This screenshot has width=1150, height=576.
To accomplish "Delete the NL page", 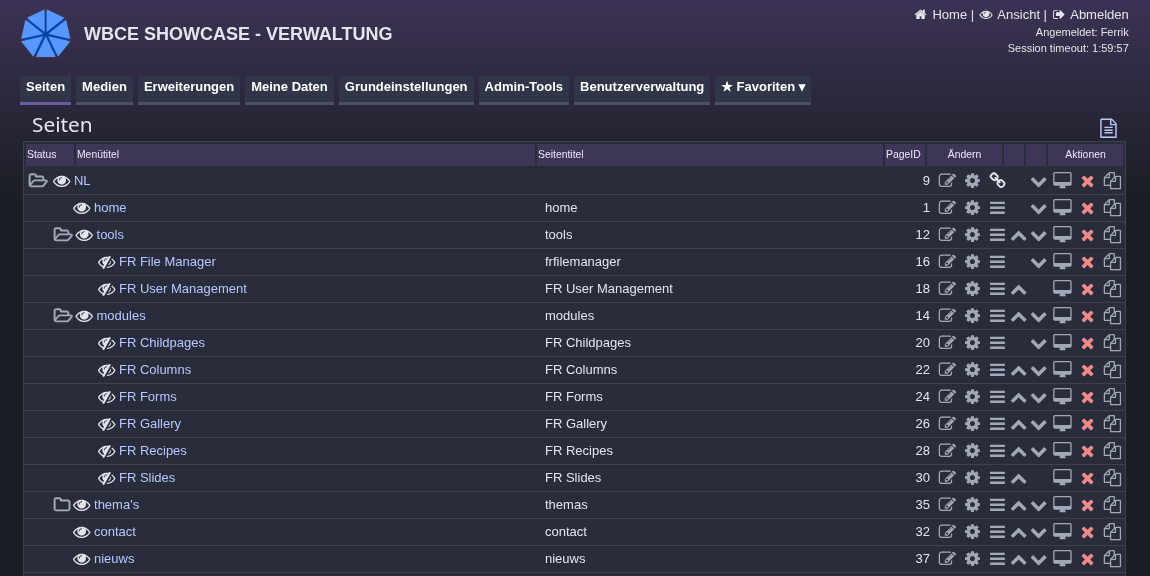I will pyautogui.click(x=1087, y=181).
